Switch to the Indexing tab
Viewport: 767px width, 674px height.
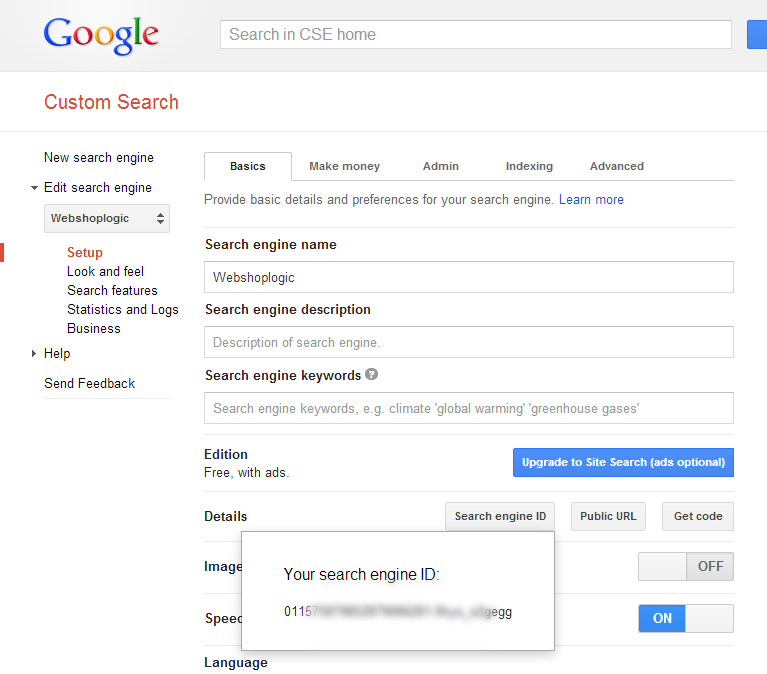(529, 166)
